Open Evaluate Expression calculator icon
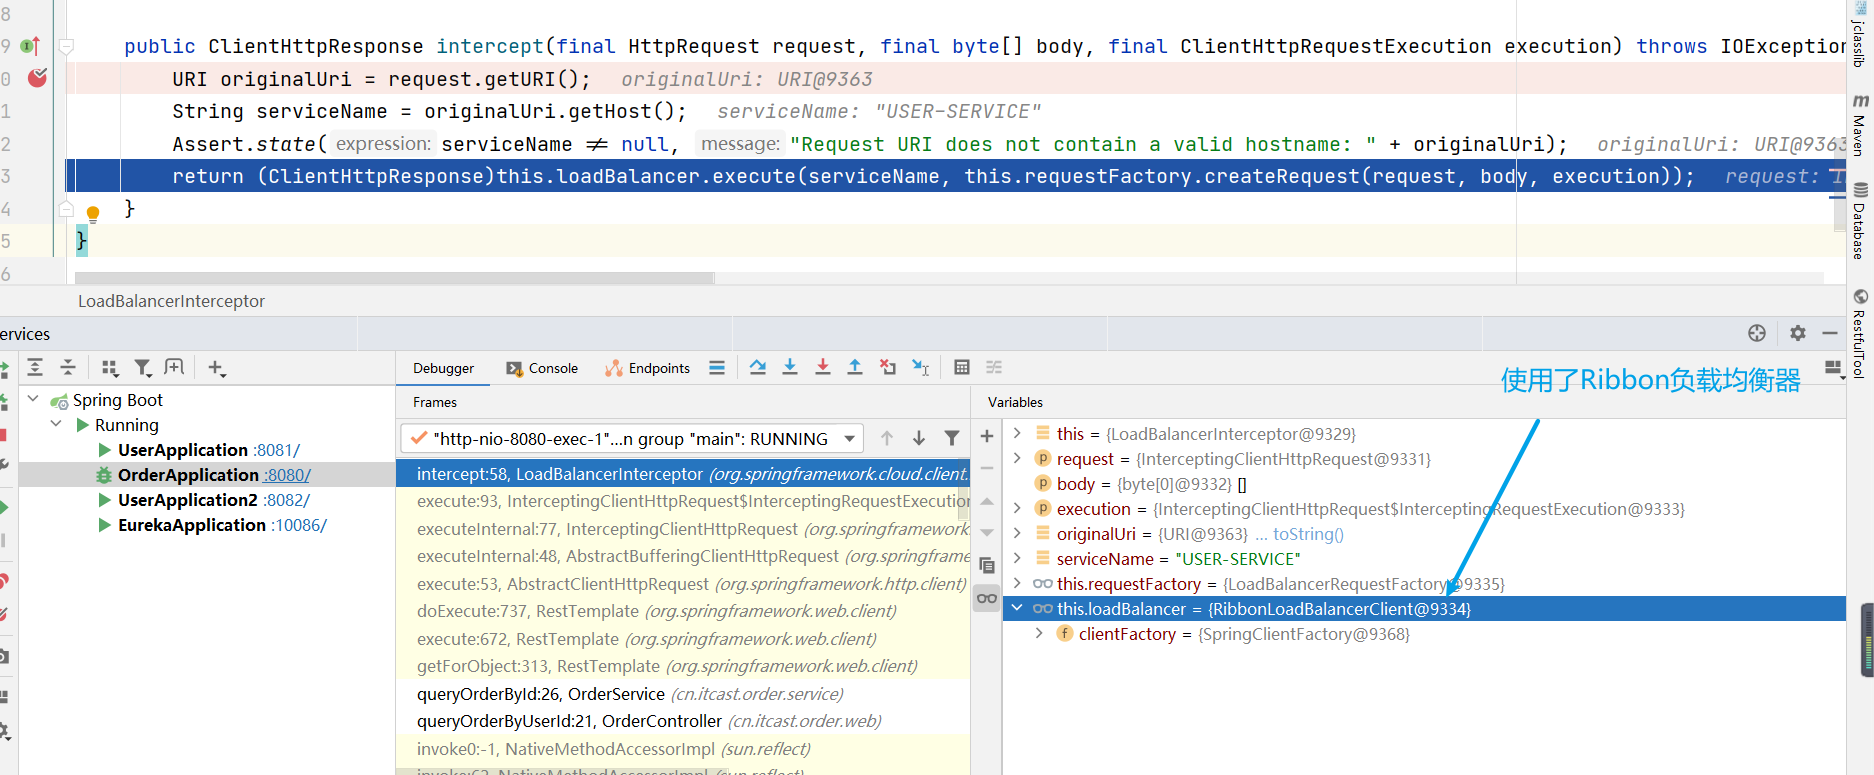This screenshot has height=775, width=1874. 961,368
